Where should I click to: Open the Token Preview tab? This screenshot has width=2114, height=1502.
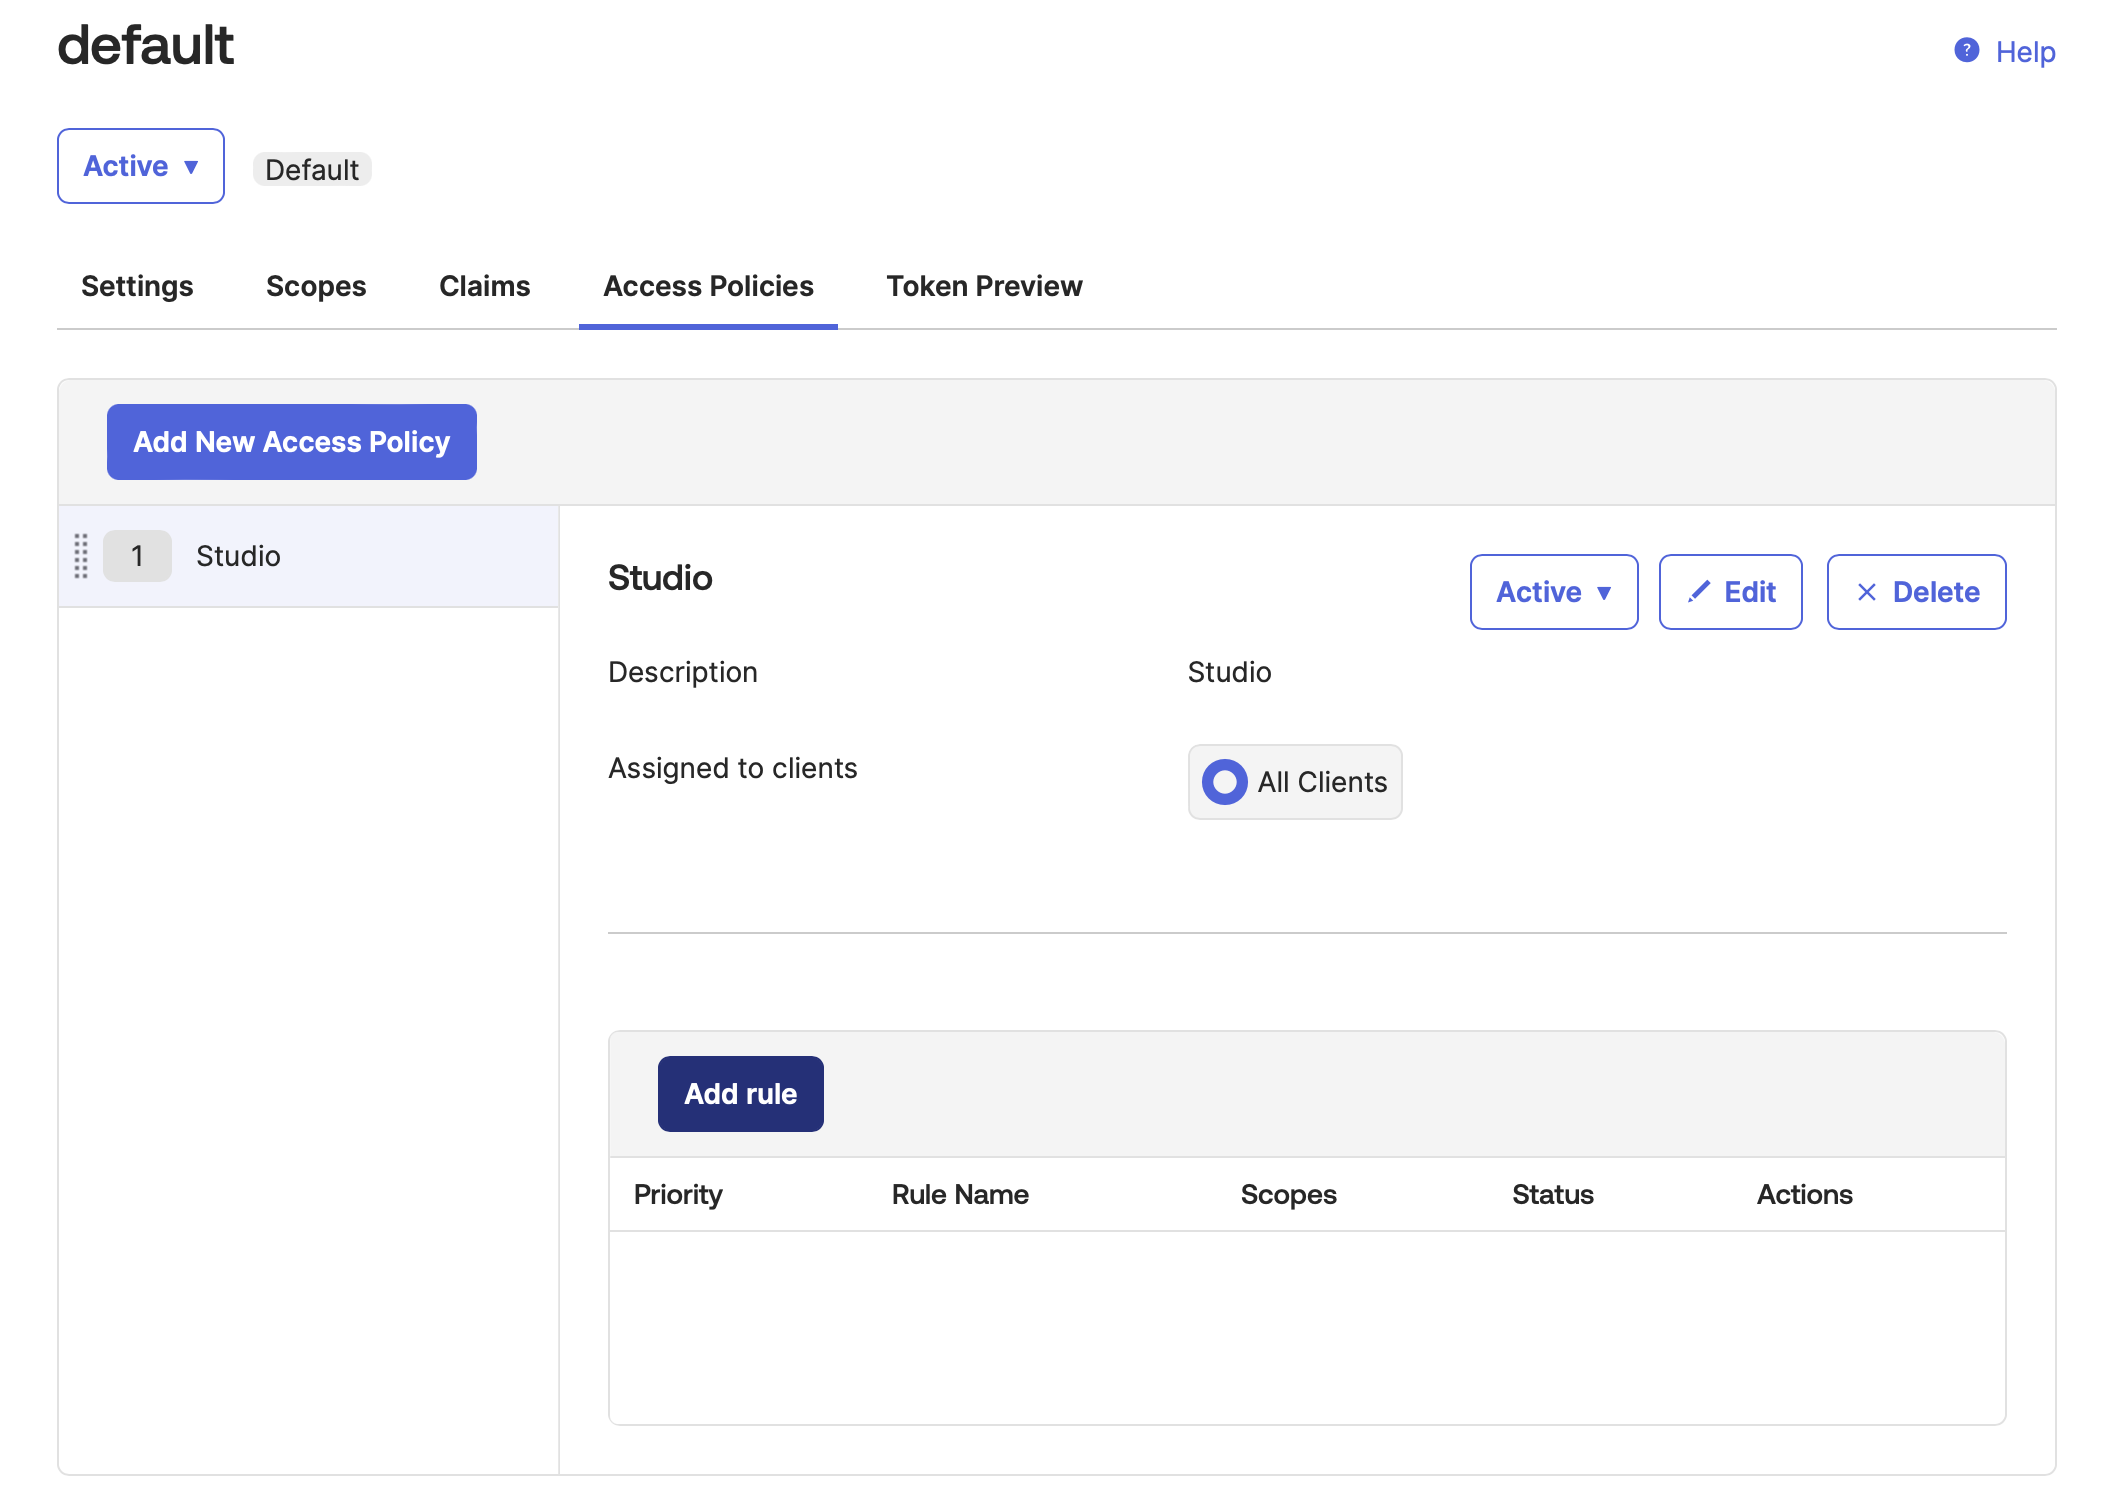click(x=983, y=287)
